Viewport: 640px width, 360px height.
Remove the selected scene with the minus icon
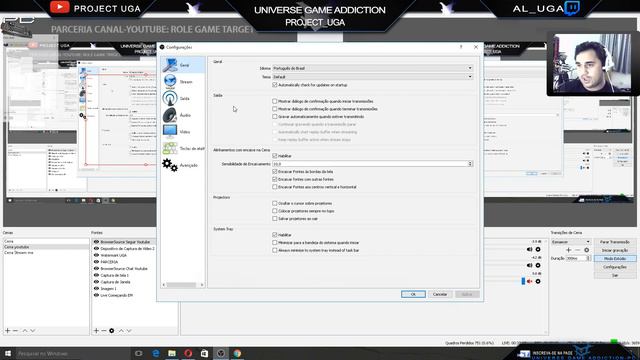point(16,331)
